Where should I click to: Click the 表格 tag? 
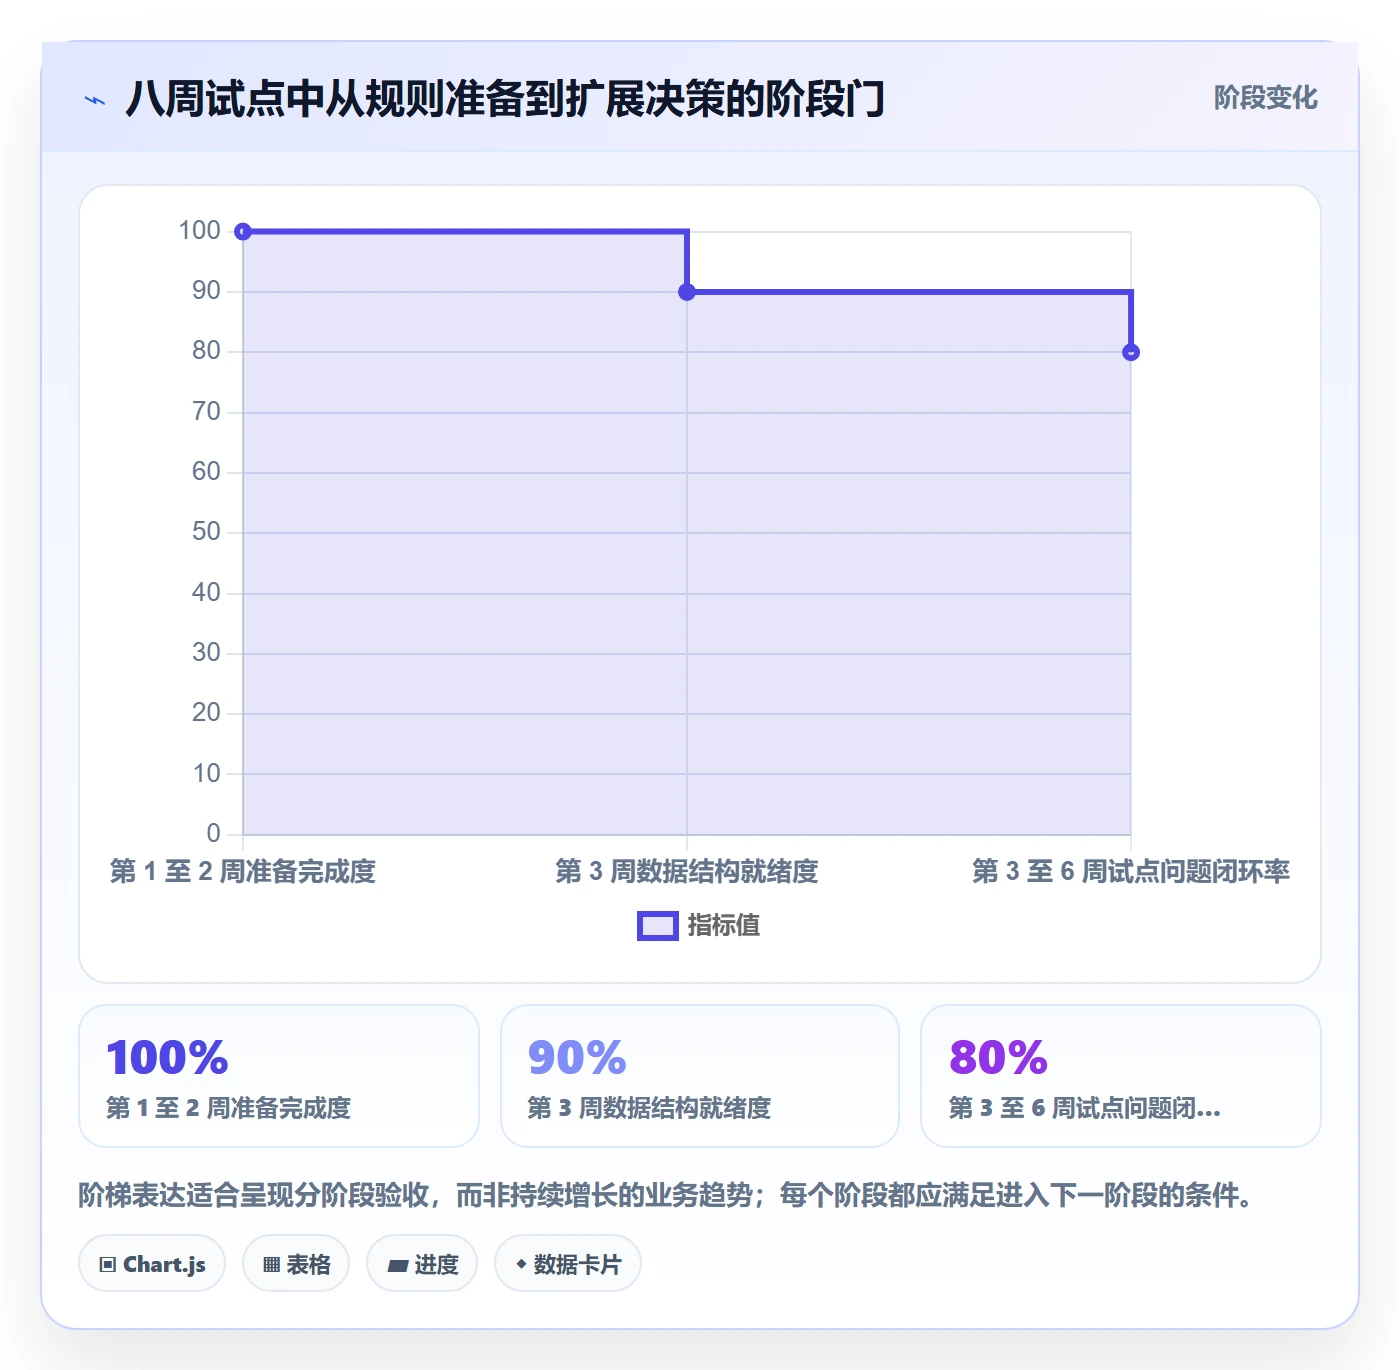click(296, 1264)
